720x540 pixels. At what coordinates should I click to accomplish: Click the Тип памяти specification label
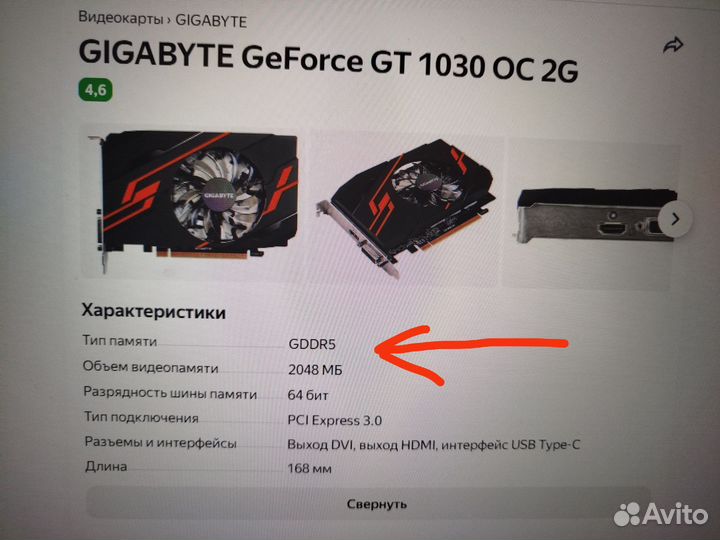pos(120,341)
